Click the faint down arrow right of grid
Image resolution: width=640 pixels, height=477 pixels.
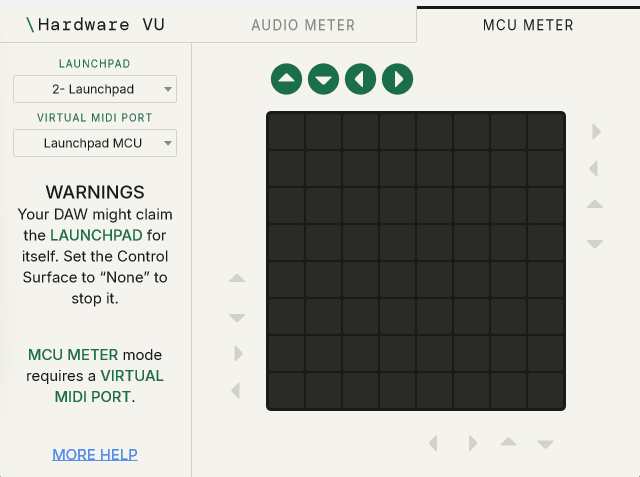pyautogui.click(x=595, y=244)
